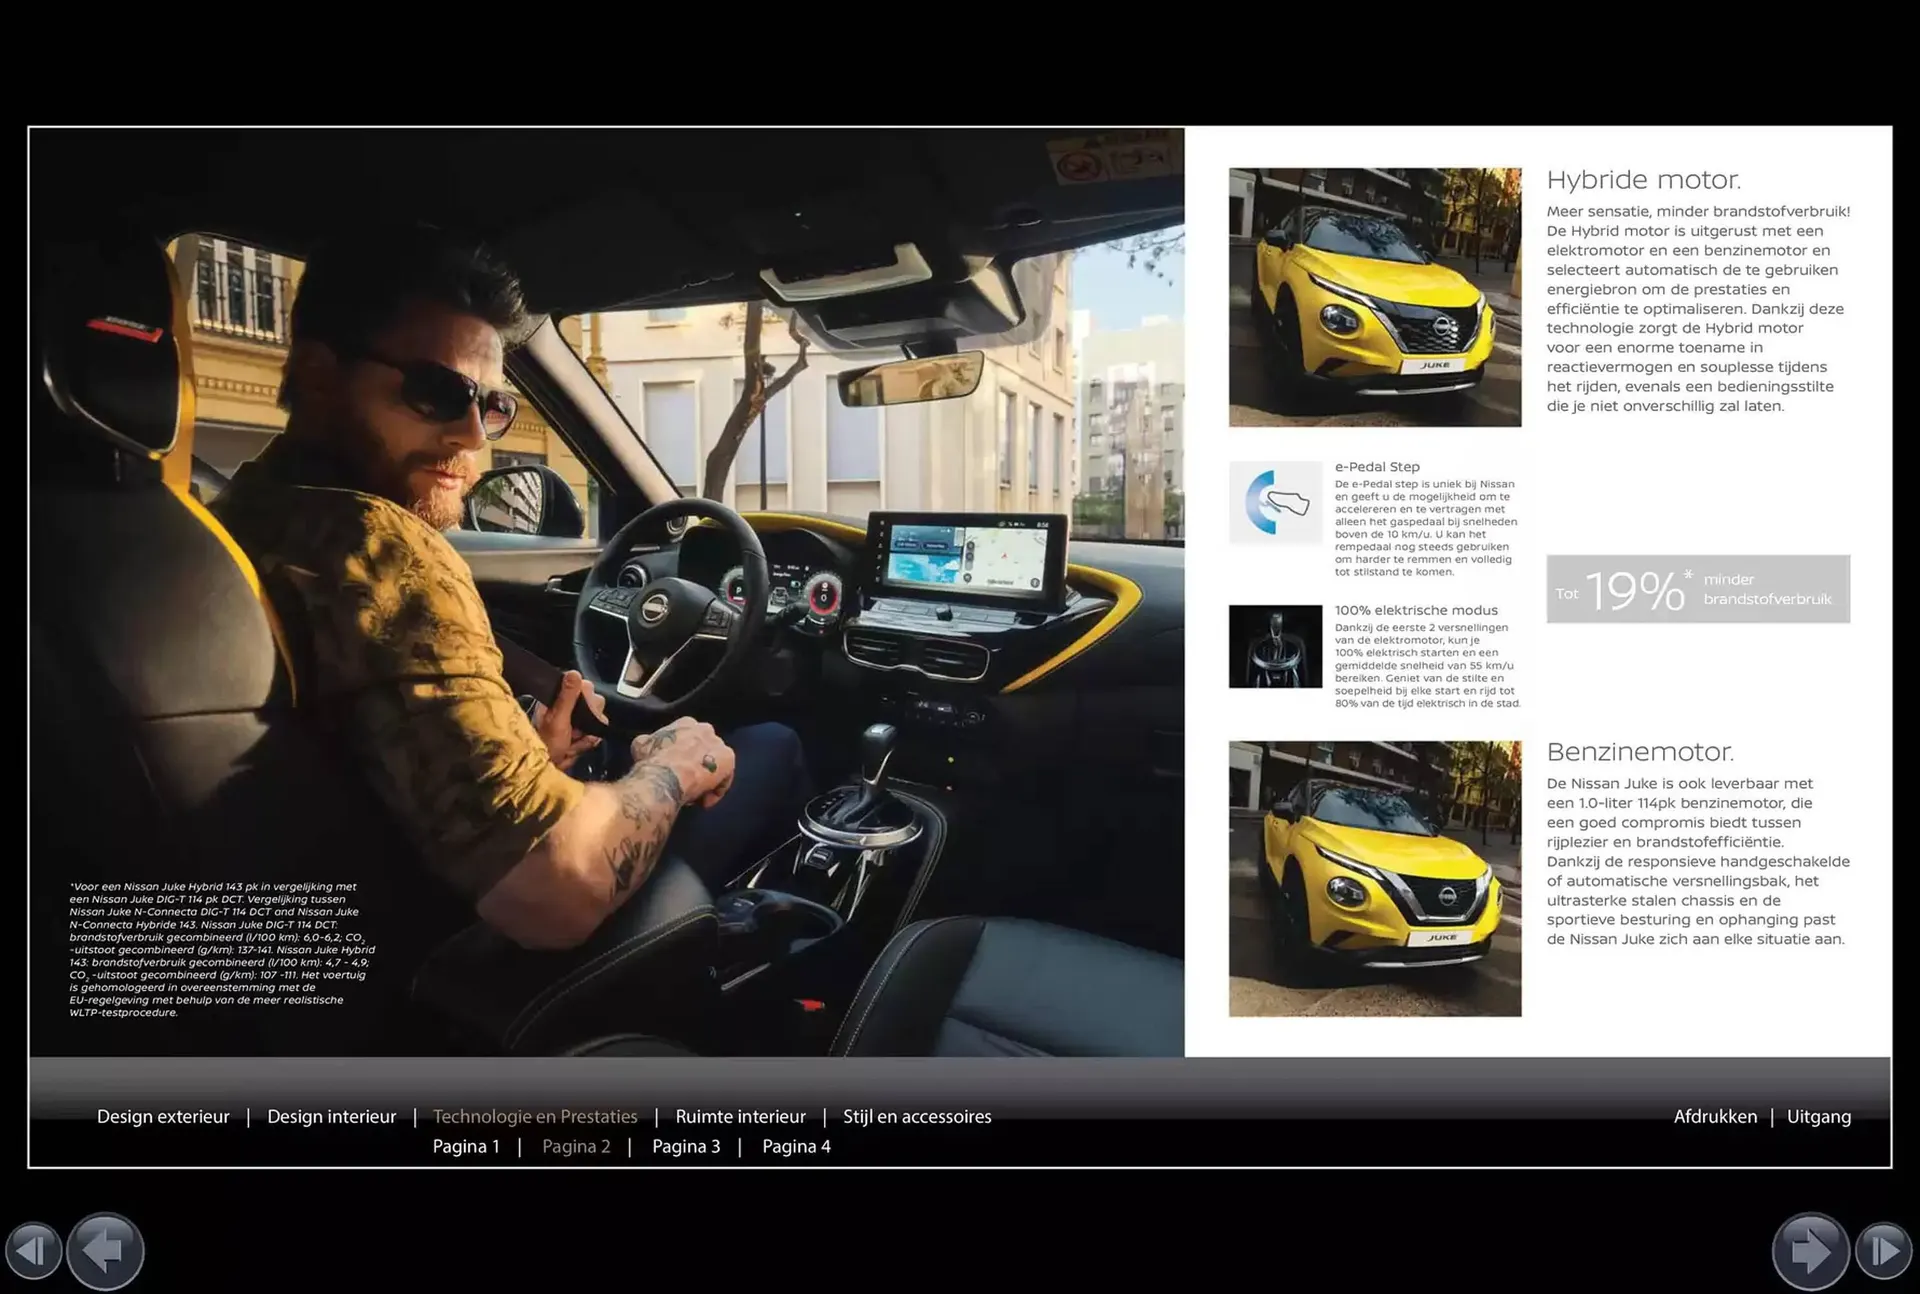Screen dimensions: 1920x1294
Task: Switch to the Technologie en Prestaties section
Action: (x=535, y=1117)
